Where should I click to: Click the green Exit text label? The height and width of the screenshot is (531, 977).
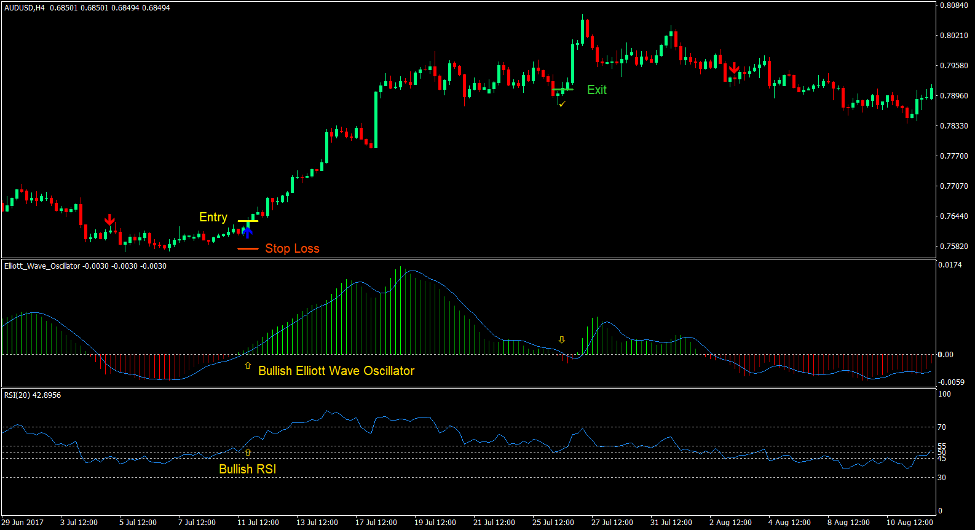[597, 89]
